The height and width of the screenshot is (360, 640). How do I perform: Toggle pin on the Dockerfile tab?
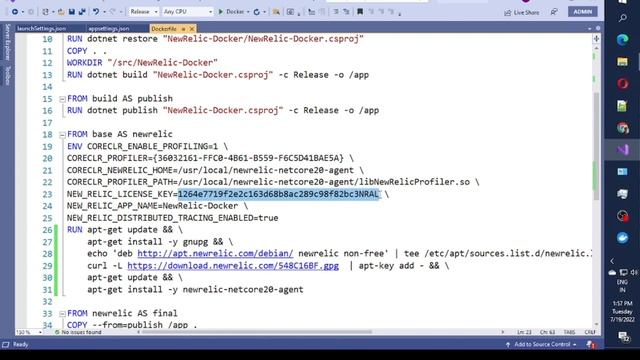coord(183,29)
